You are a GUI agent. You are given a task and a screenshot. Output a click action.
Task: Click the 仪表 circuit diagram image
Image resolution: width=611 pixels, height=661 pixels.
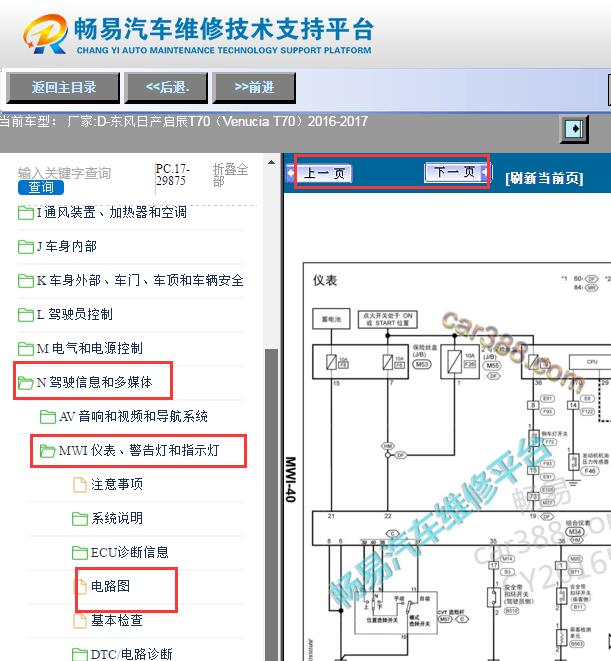tap(457, 462)
